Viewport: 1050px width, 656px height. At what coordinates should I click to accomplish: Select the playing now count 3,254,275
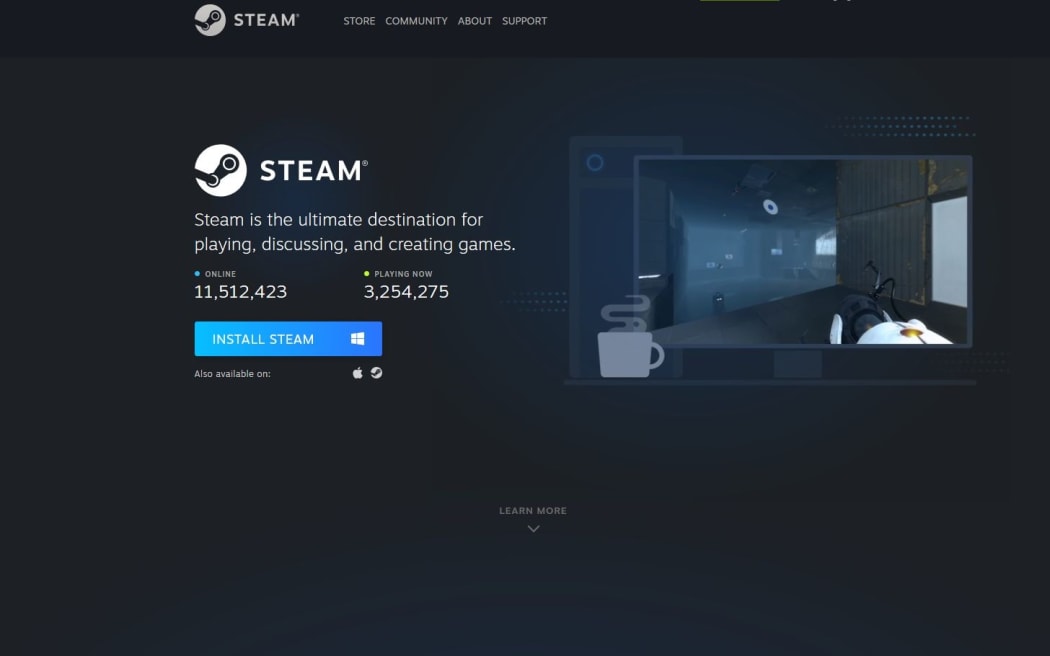[406, 291]
